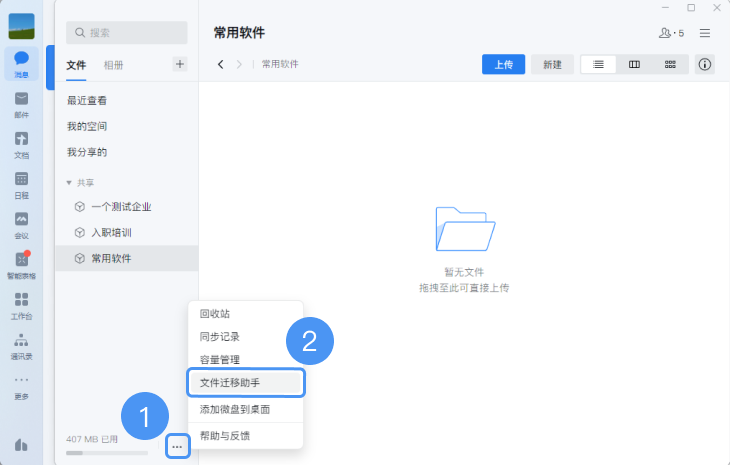Open 工作台 workbench icon in sidebar
The height and width of the screenshot is (465, 730).
[x=21, y=303]
